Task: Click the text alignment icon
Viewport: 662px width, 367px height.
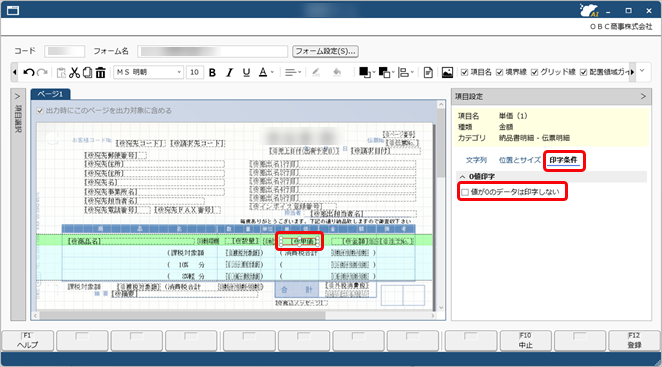Action: 290,72
